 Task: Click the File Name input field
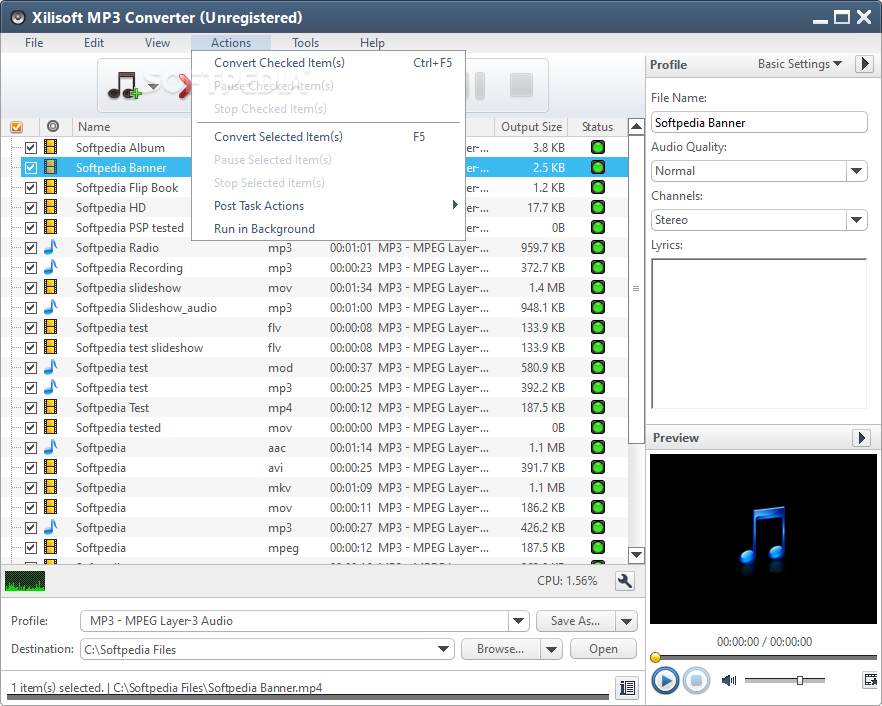(759, 123)
